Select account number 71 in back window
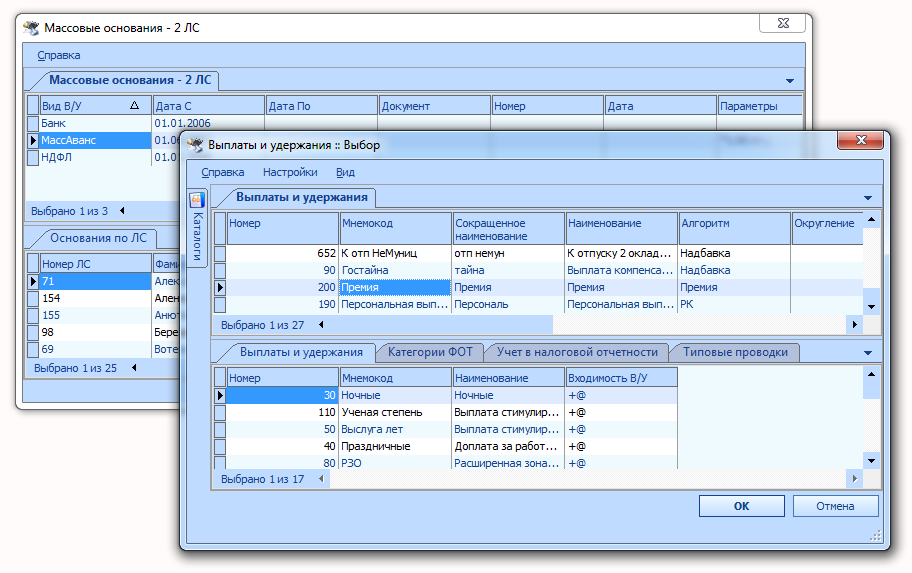Viewport: 912px width, 573px height. tap(95, 281)
